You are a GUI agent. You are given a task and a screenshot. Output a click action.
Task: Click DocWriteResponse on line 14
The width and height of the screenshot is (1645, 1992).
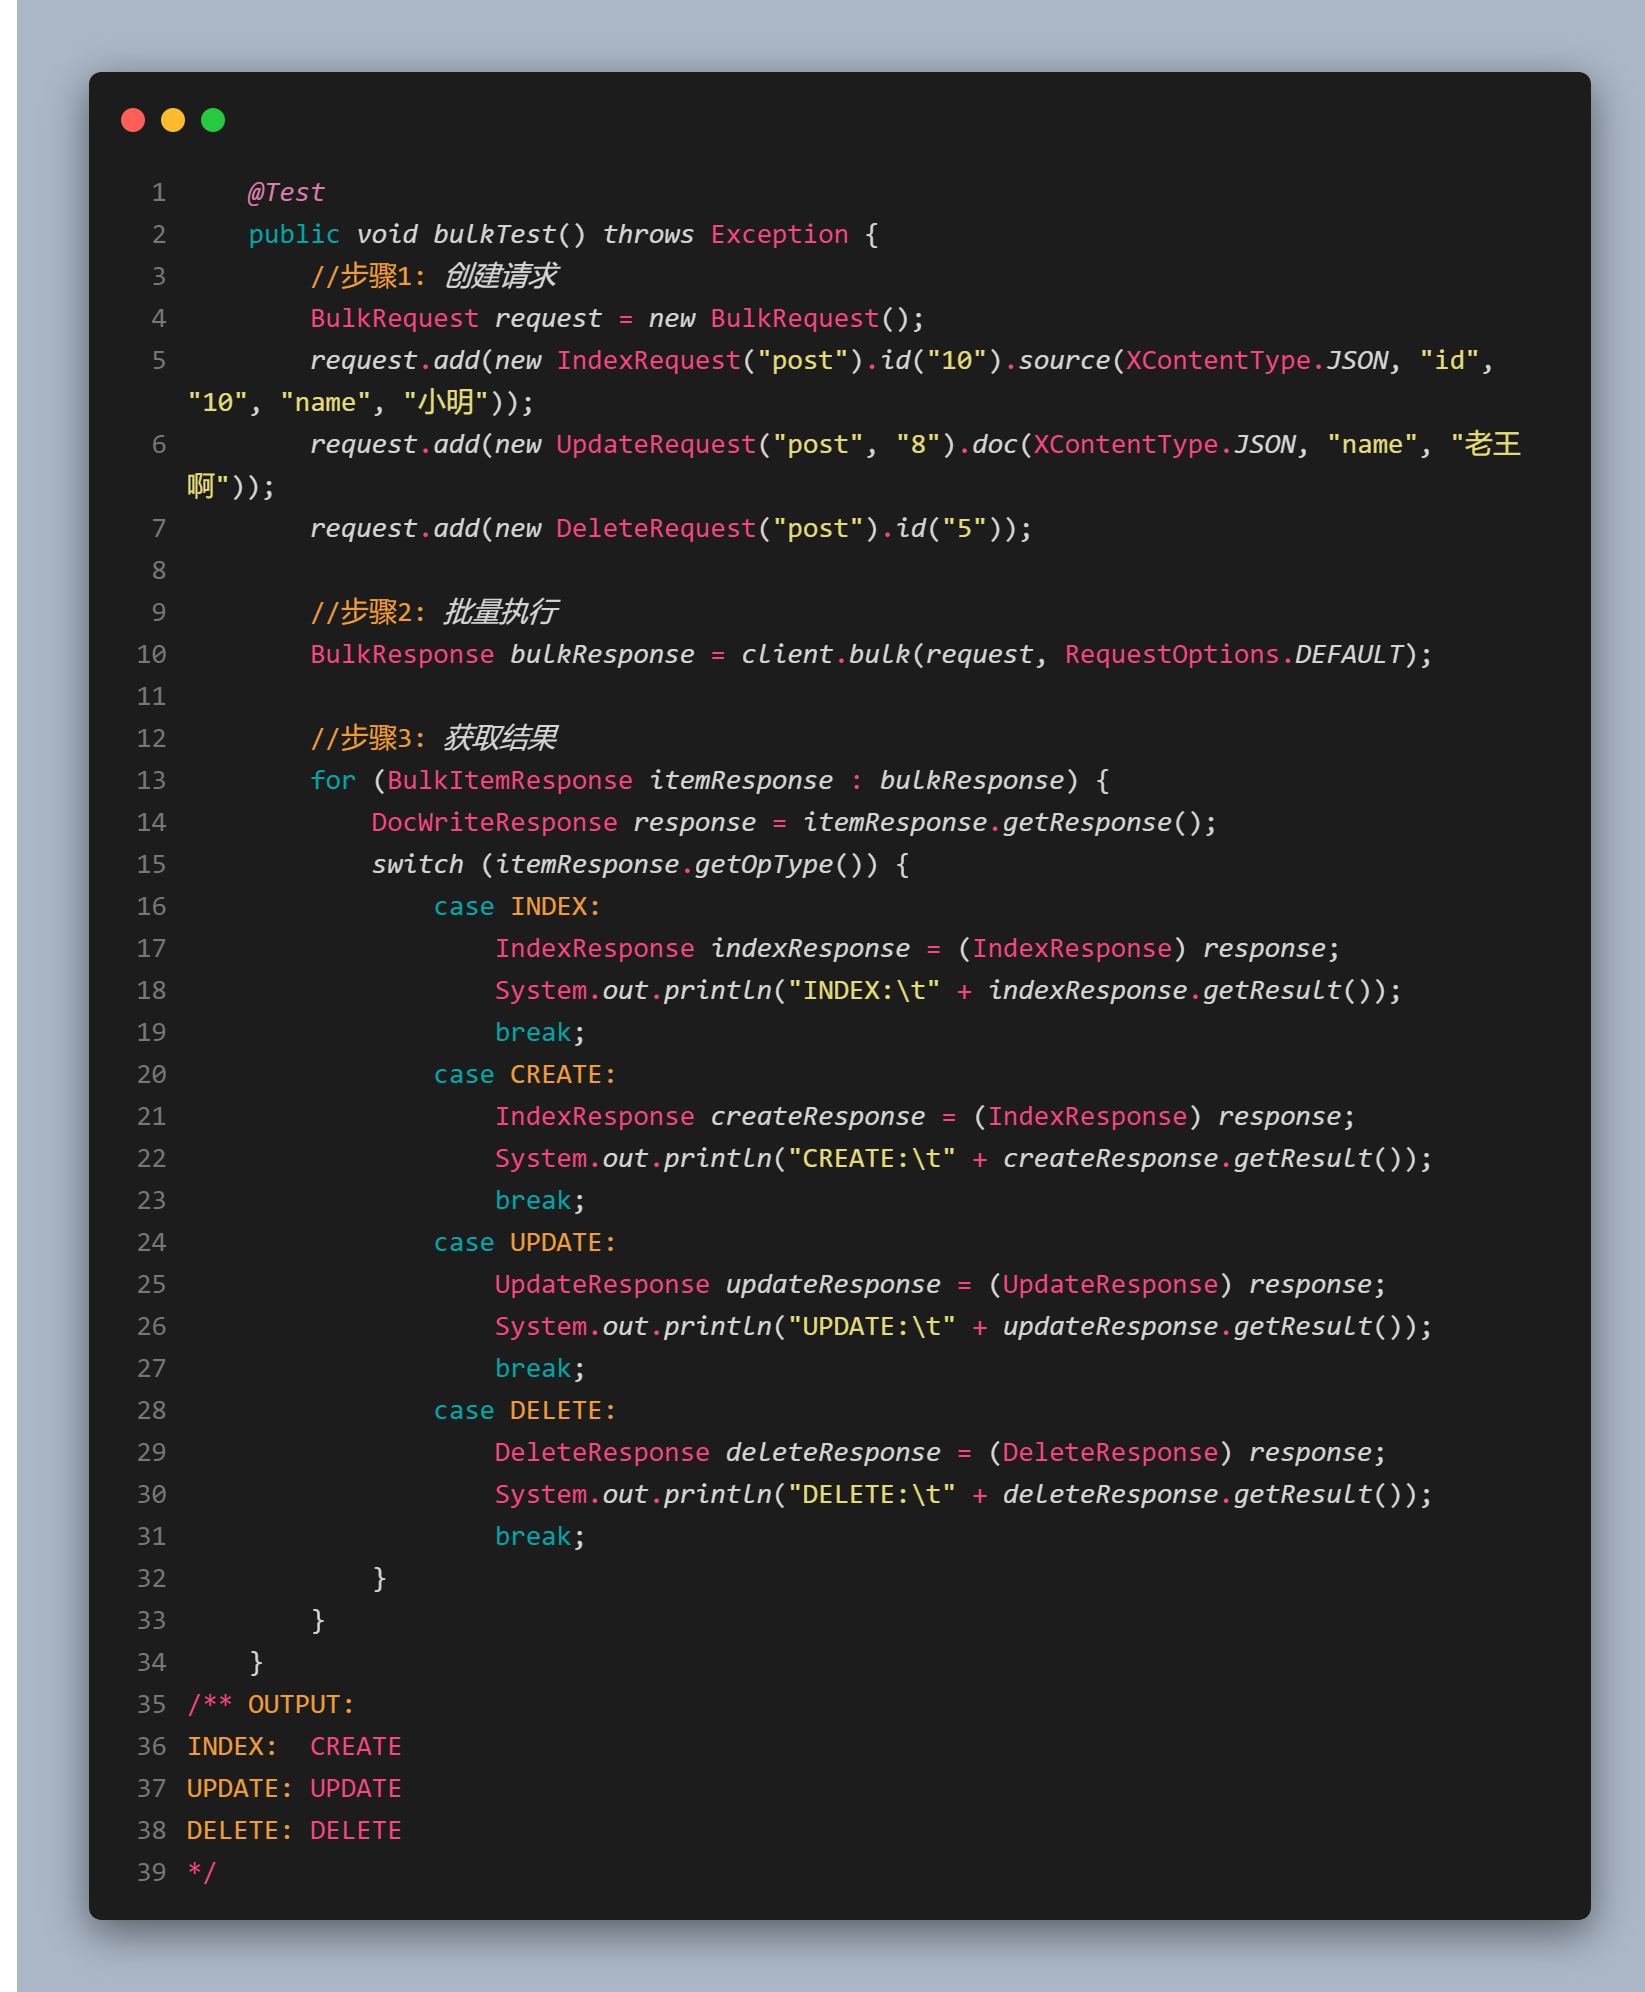click(494, 822)
